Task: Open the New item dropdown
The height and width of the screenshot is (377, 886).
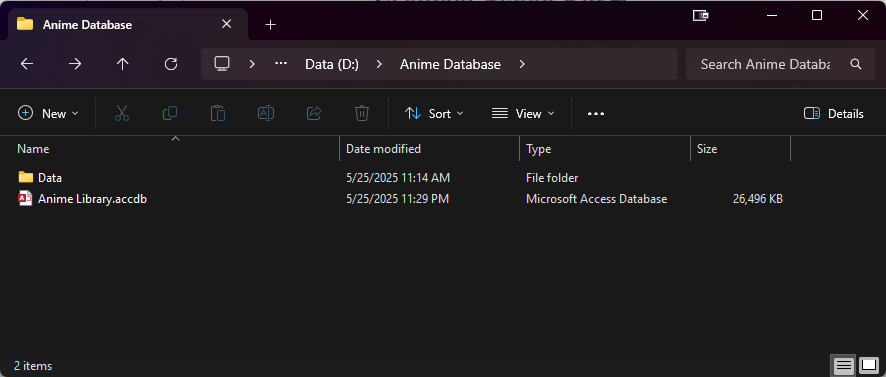Action: [48, 114]
